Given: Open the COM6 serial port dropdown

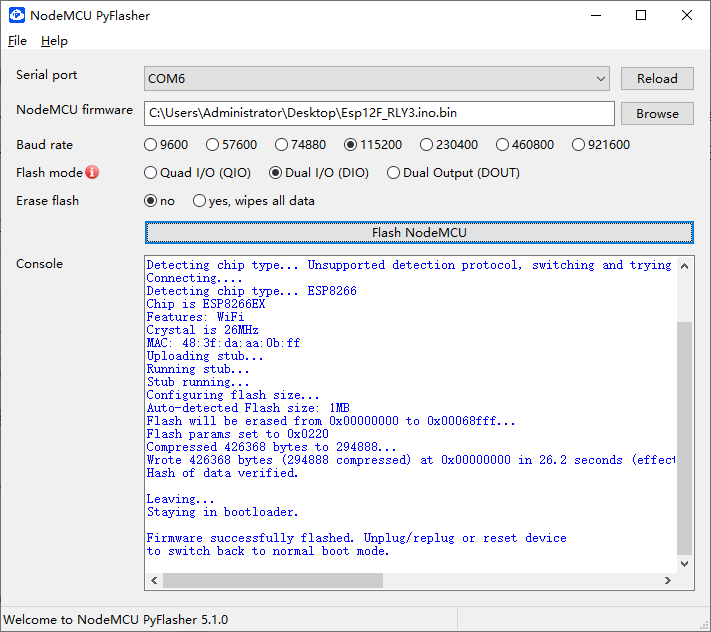Looking at the screenshot, I should [x=377, y=78].
